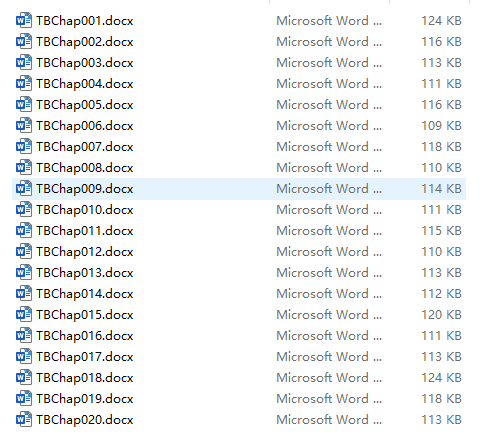
Task: Click the Word icon next to TBChap007.docx
Action: pos(24,147)
